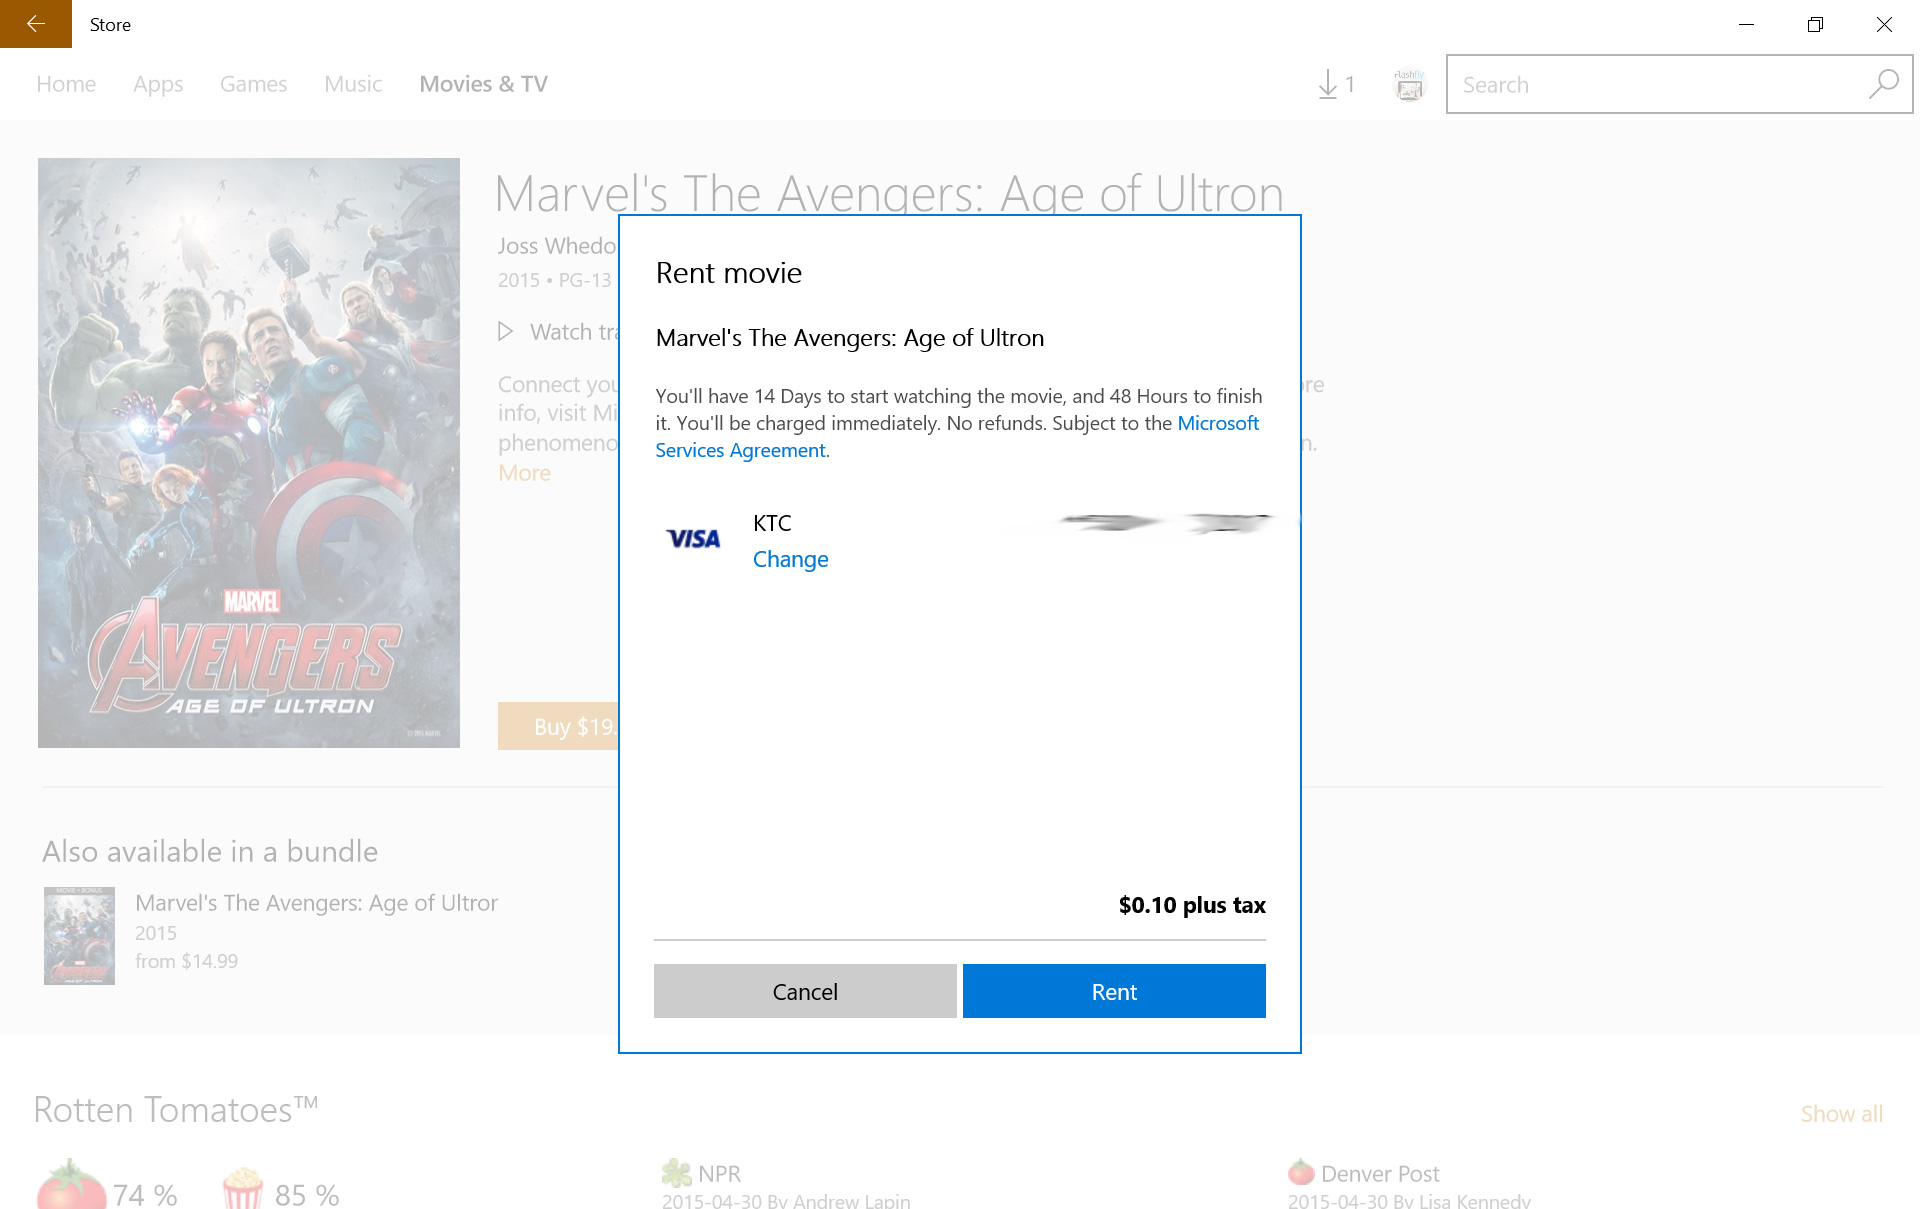Play the Watch trailer triangle icon
This screenshot has height=1209, width=1920.
click(x=506, y=332)
